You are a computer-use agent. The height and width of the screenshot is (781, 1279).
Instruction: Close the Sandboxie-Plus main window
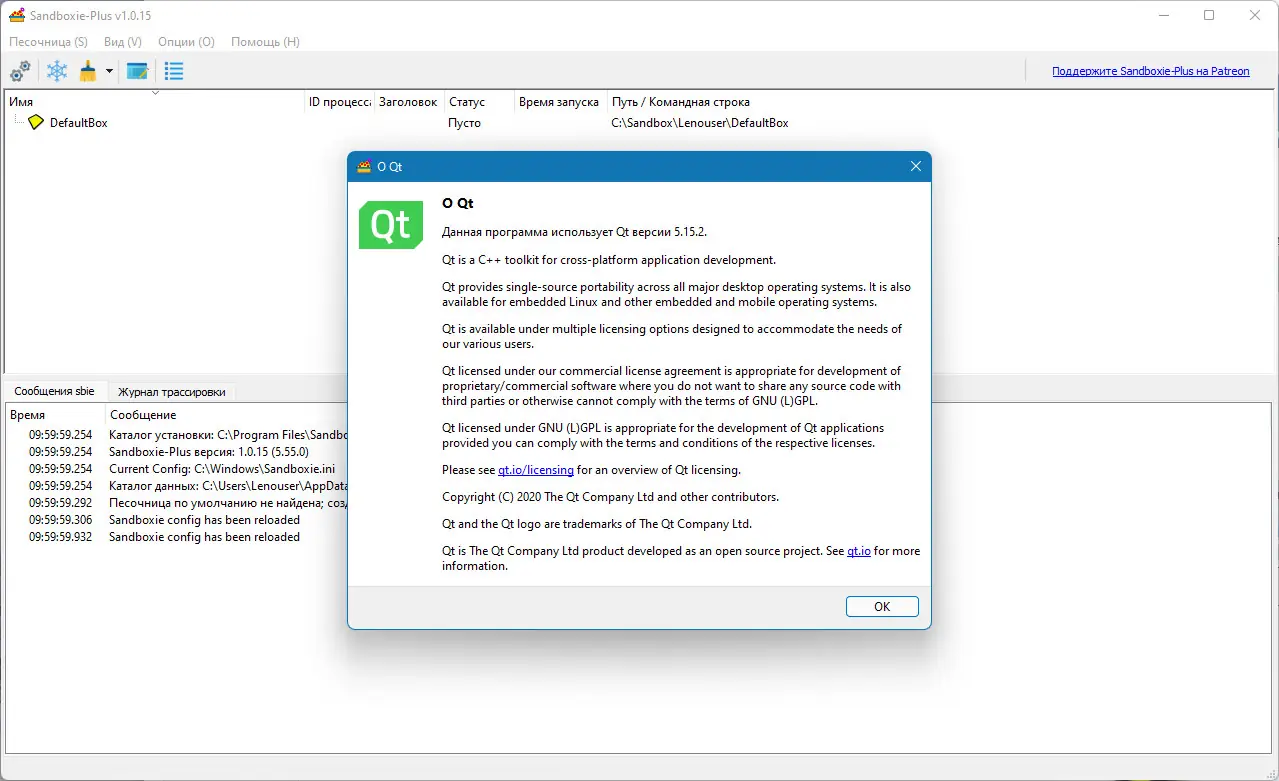(x=1255, y=15)
